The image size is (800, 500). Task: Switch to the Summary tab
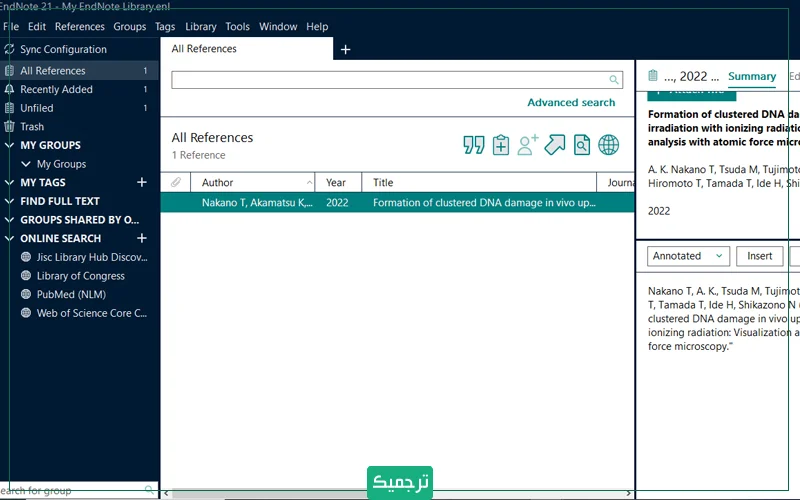[752, 76]
